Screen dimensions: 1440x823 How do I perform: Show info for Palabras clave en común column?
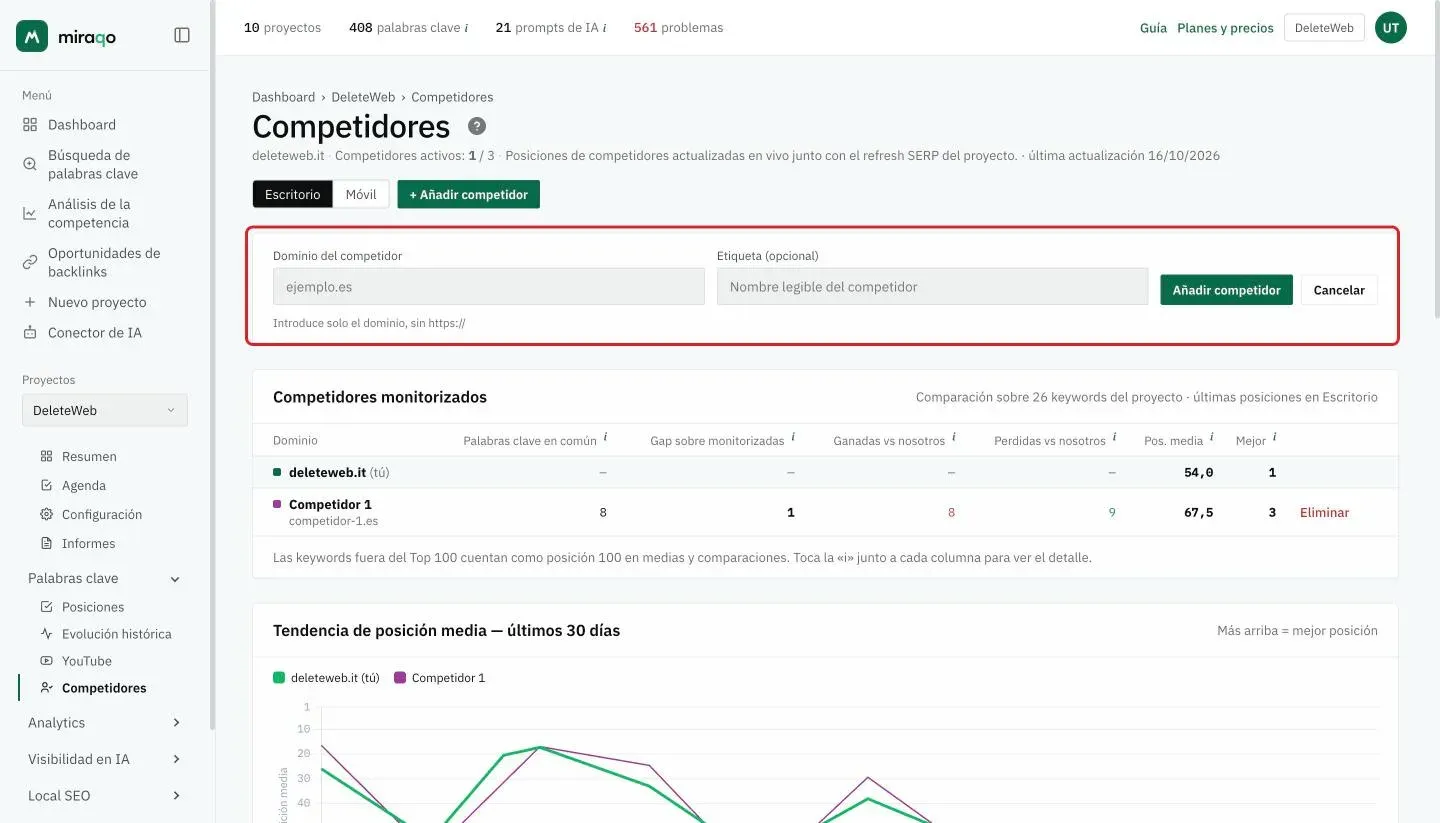click(x=605, y=438)
